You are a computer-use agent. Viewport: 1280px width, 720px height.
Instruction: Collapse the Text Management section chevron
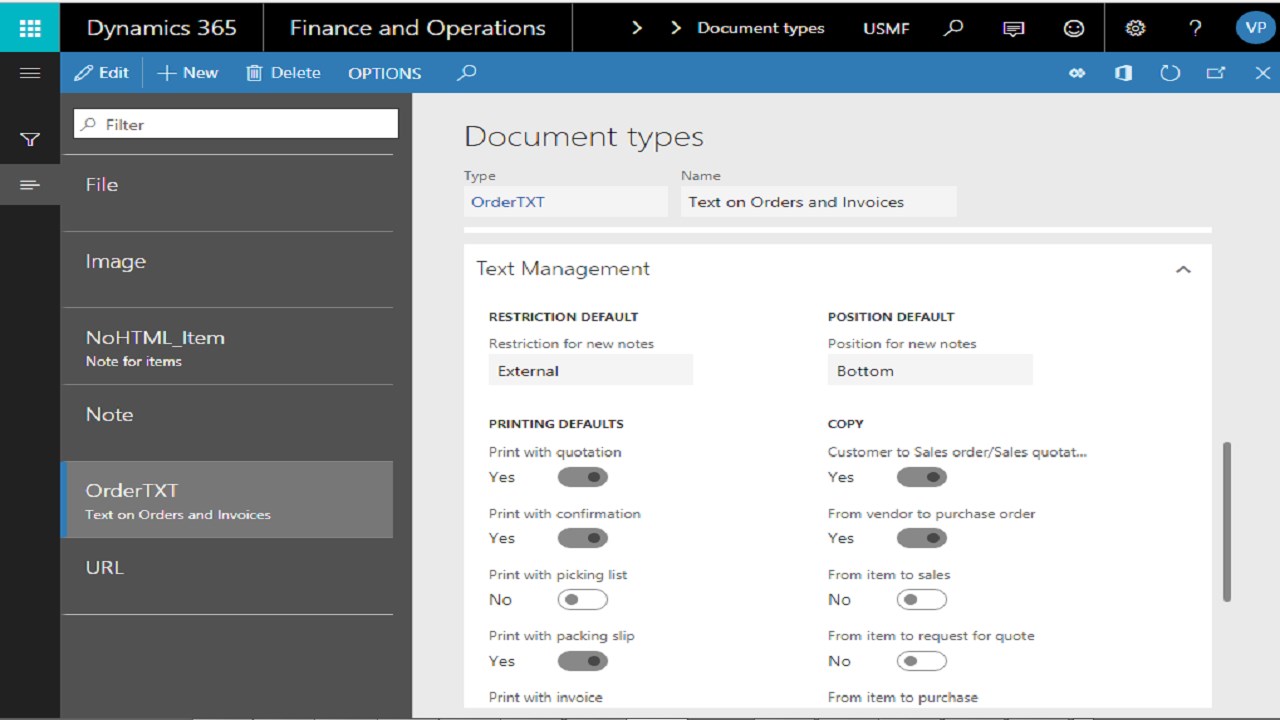point(1183,269)
